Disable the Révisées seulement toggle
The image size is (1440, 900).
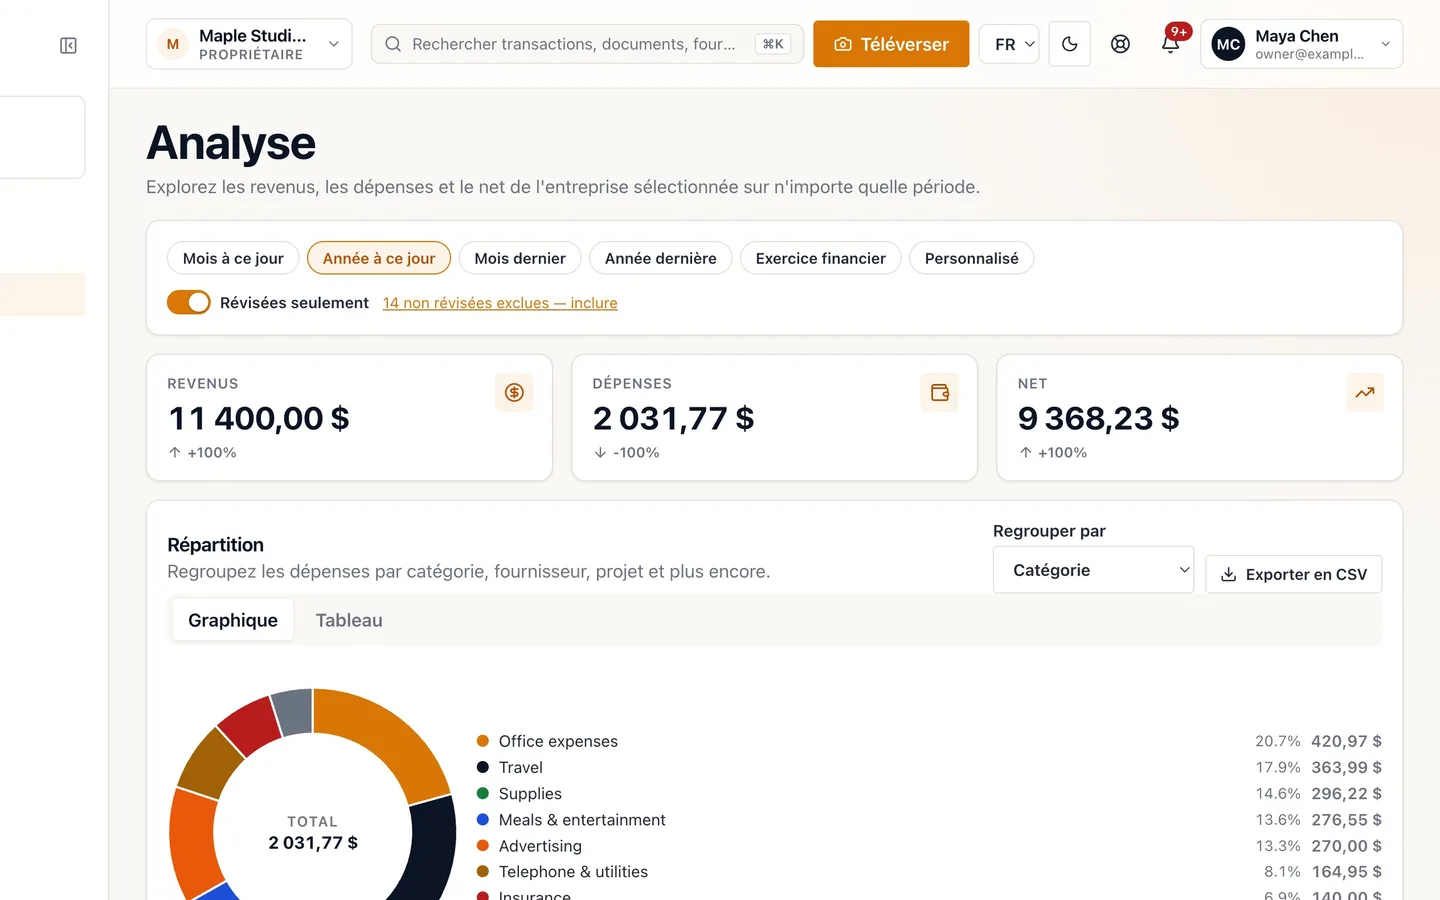pos(188,302)
